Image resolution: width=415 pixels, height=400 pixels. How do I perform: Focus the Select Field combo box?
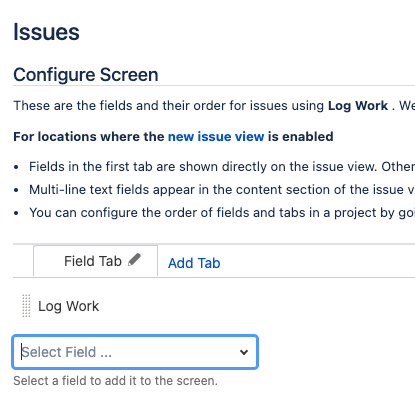point(135,352)
